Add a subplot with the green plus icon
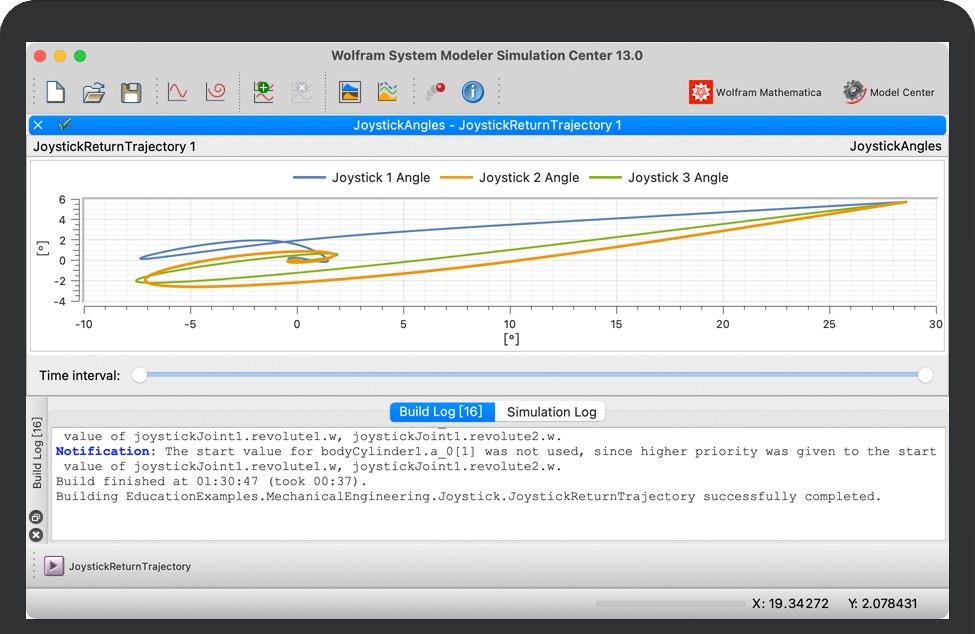975x634 pixels. tap(263, 92)
